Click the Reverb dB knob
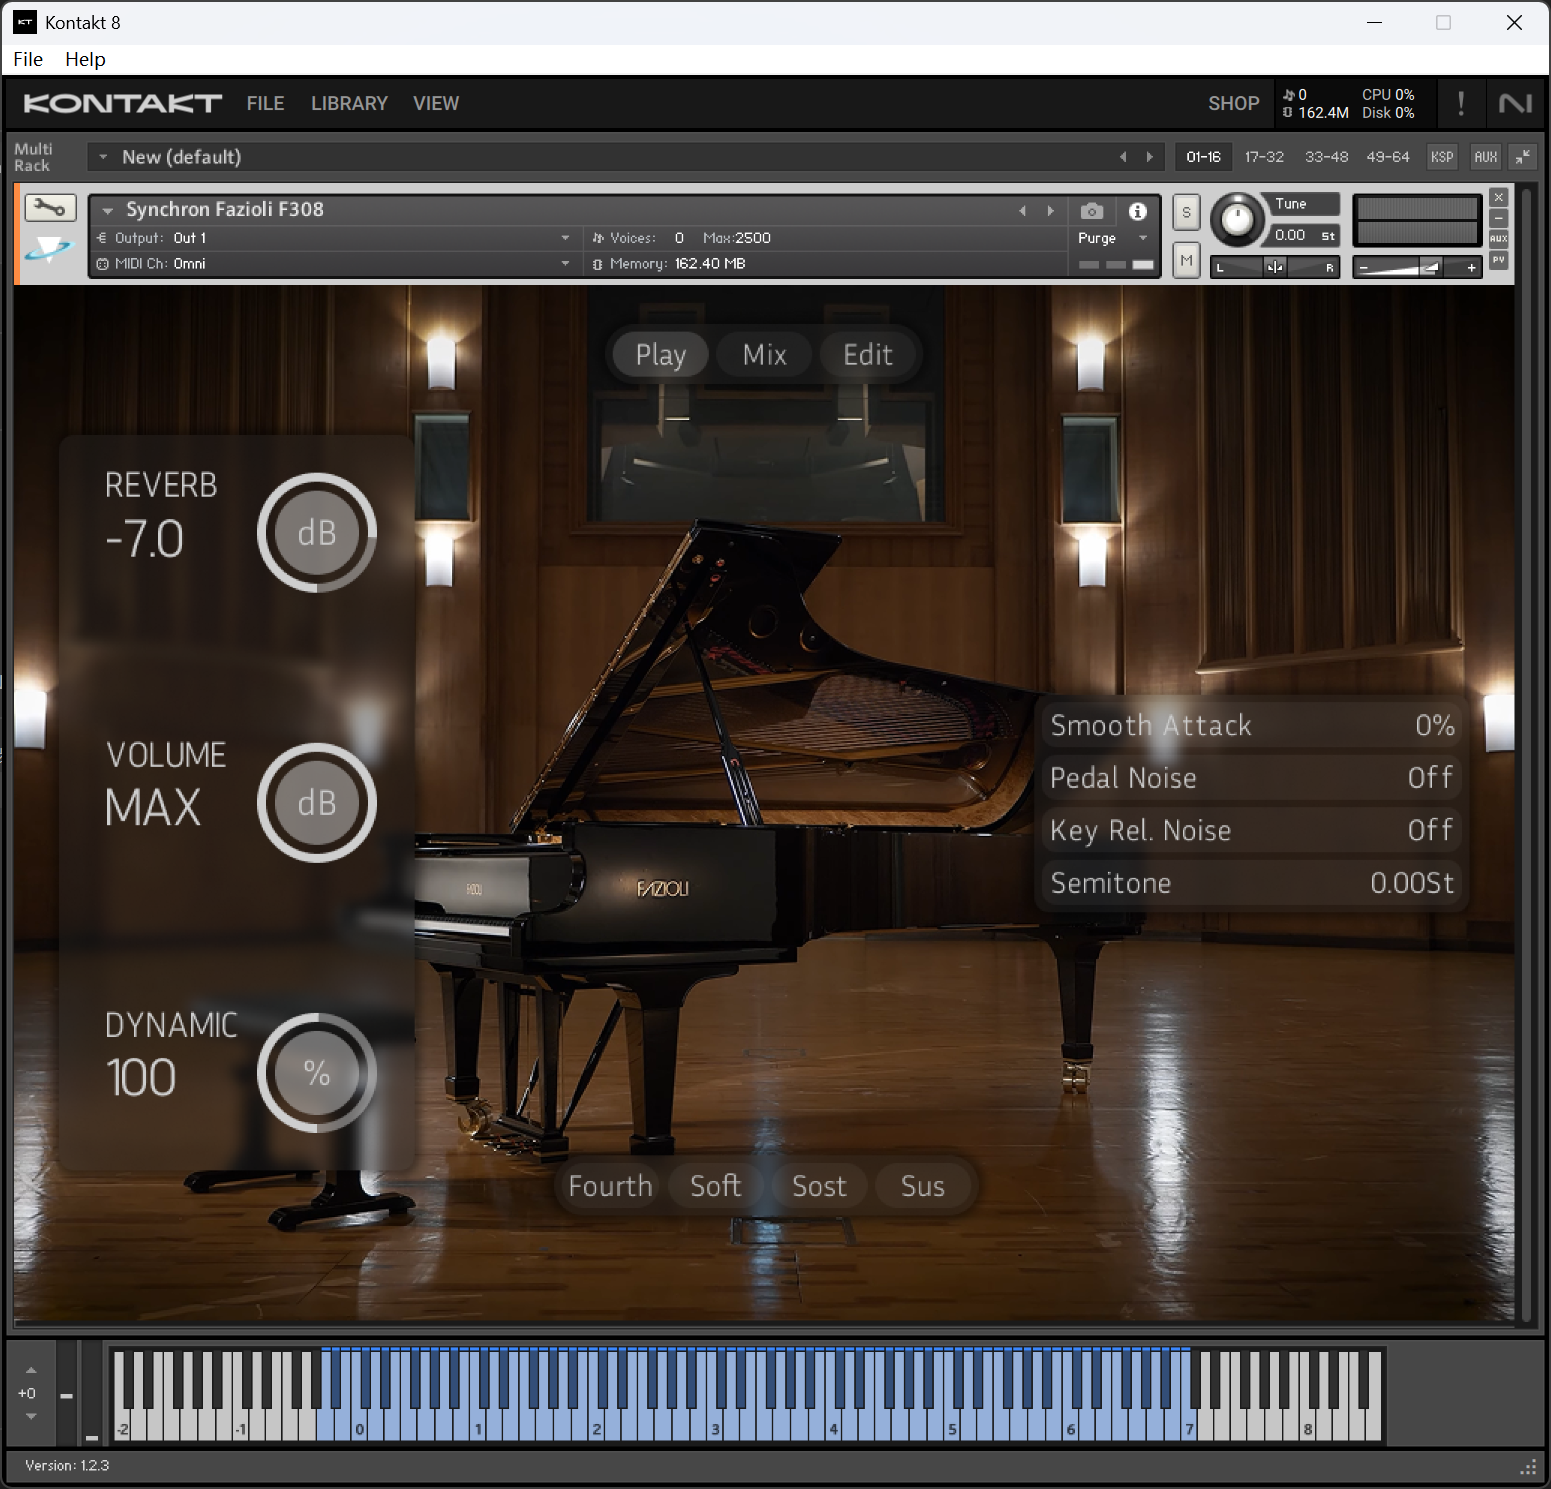 [x=317, y=533]
